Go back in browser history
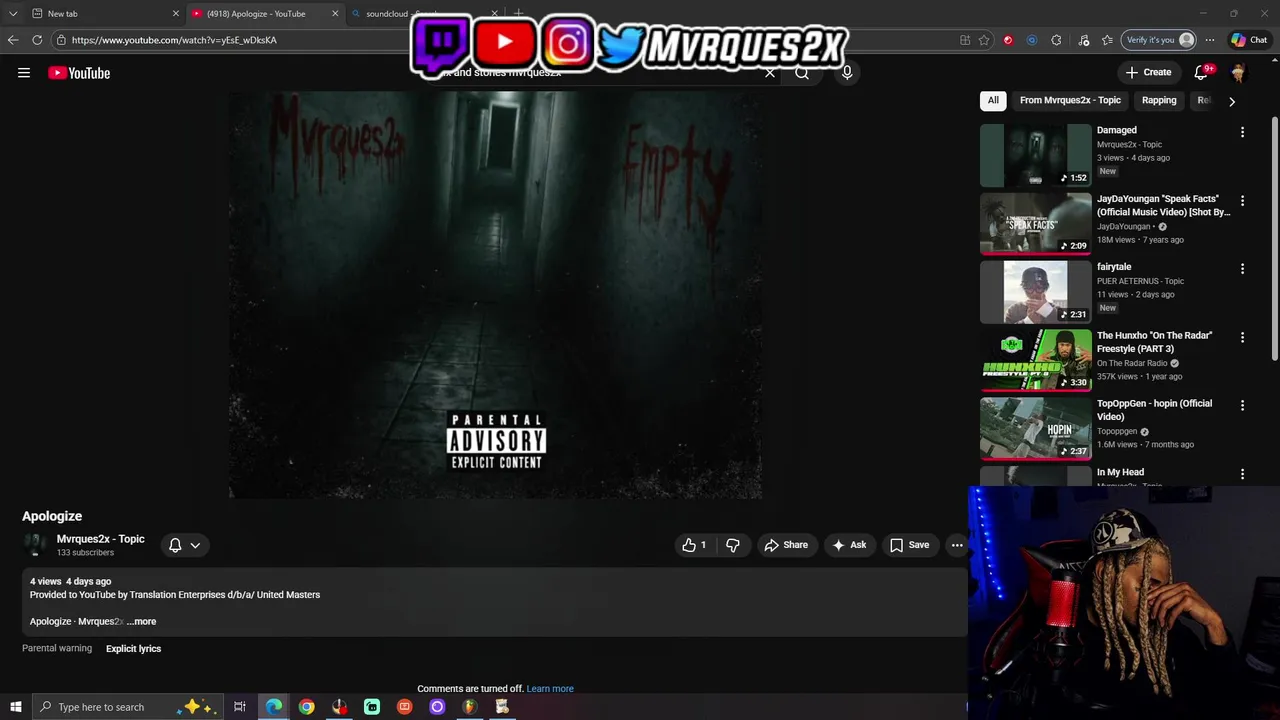 point(13,40)
